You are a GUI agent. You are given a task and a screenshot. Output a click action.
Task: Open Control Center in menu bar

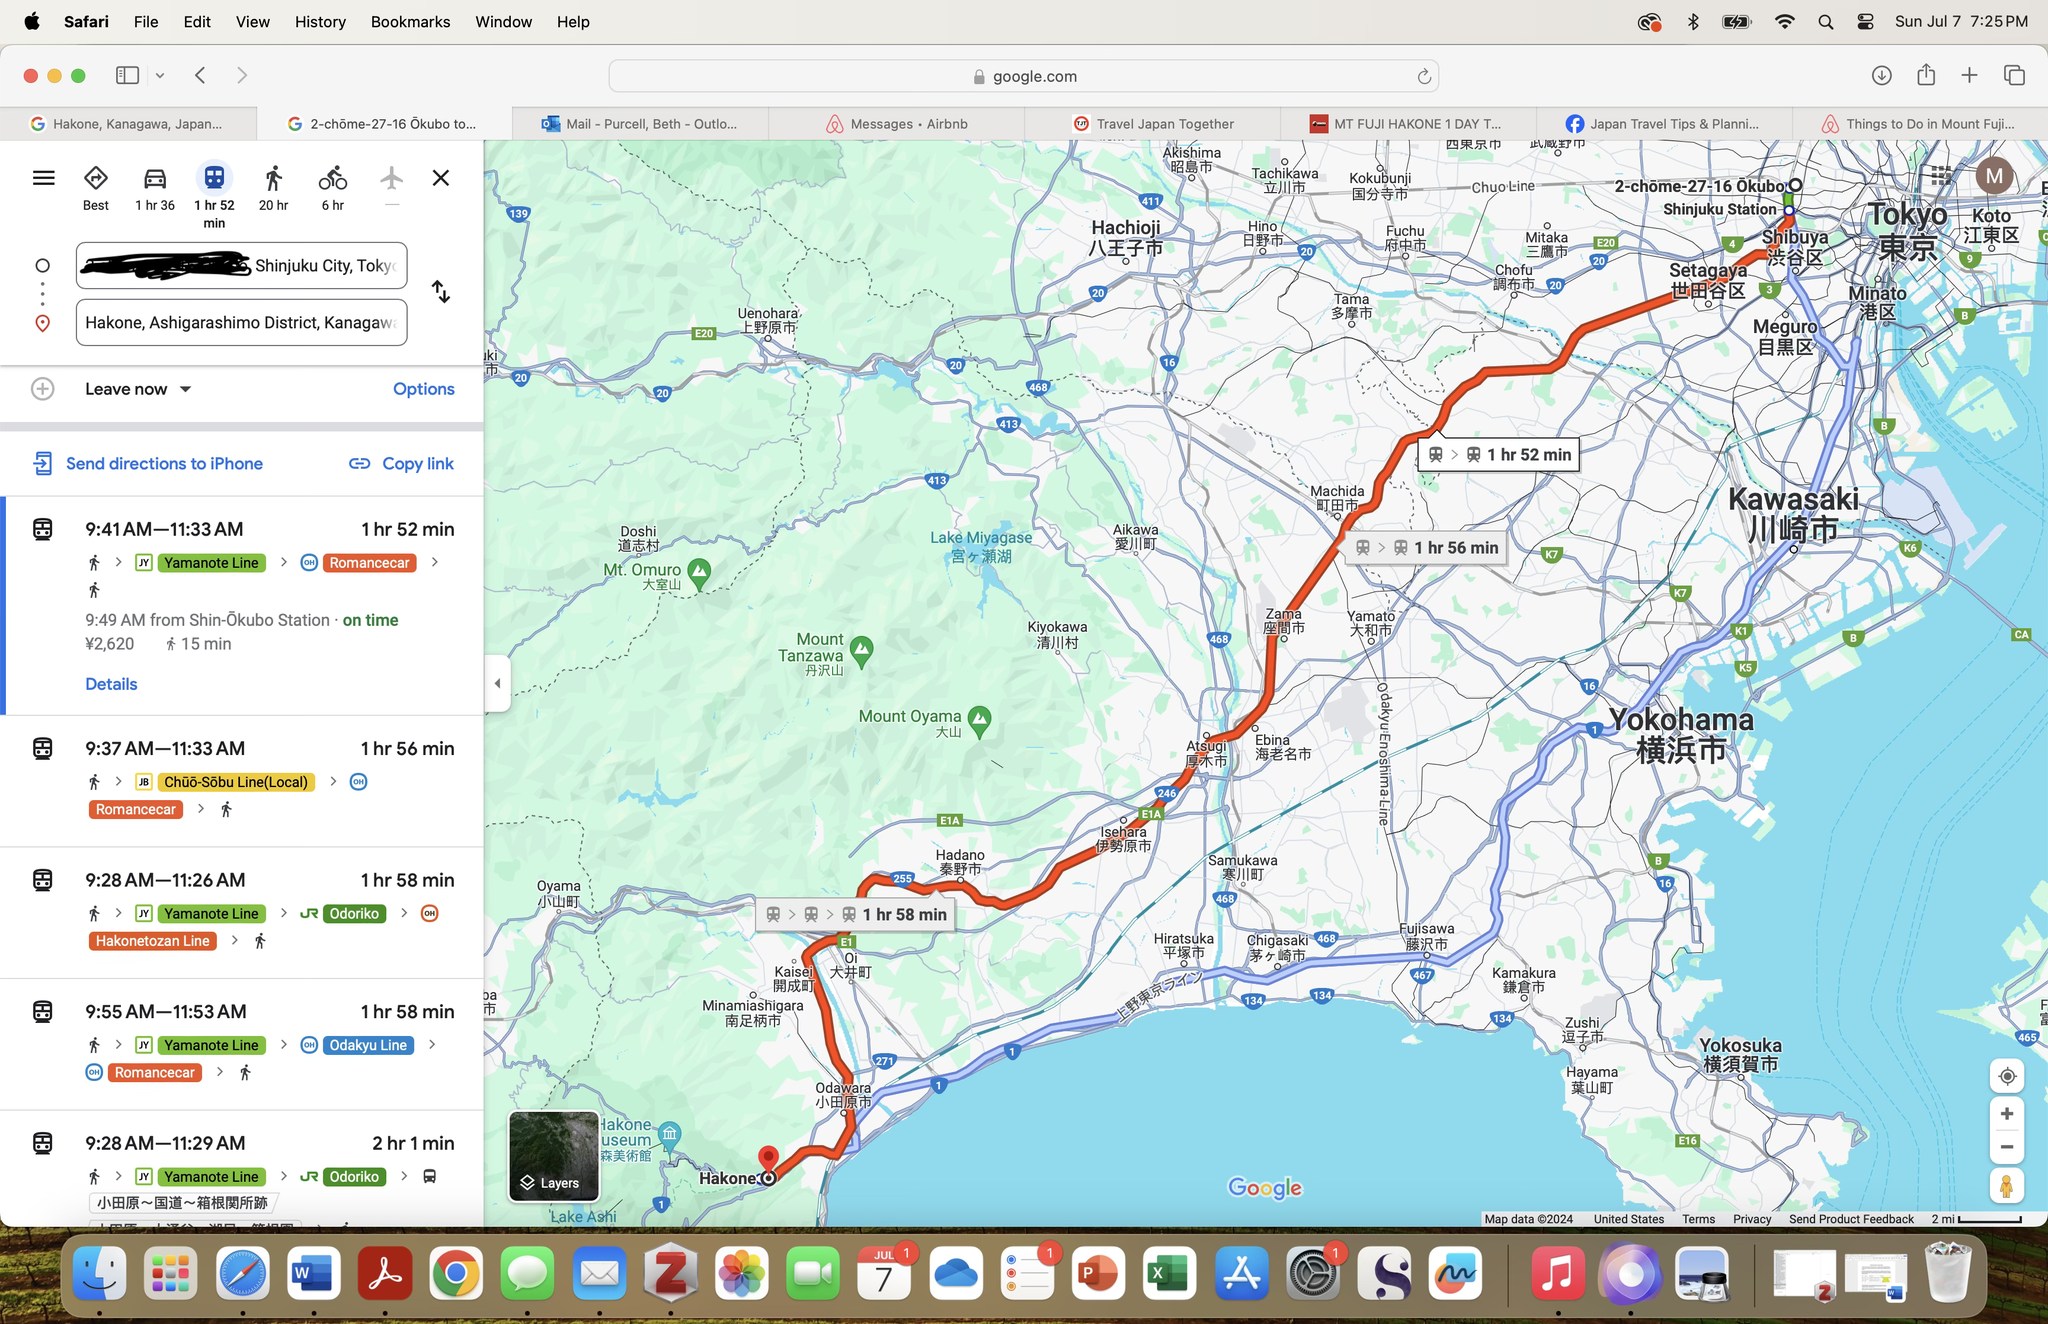tap(1865, 22)
